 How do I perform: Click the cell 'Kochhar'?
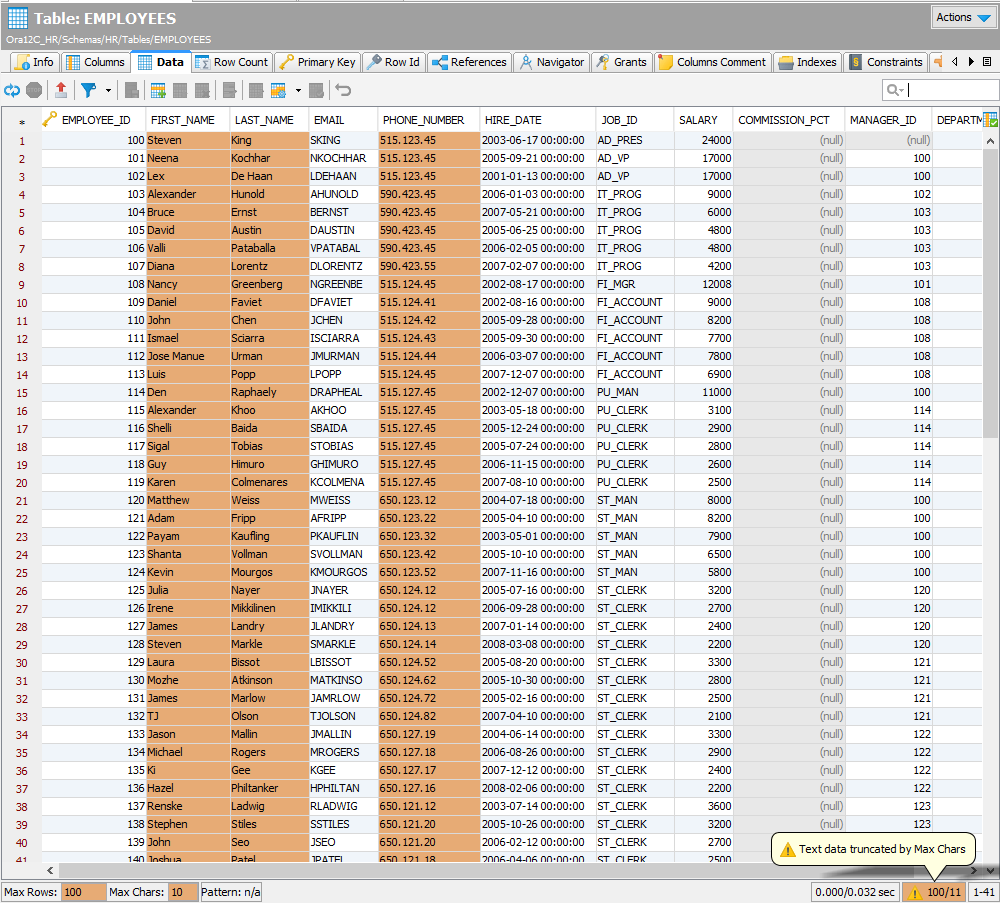(x=269, y=158)
